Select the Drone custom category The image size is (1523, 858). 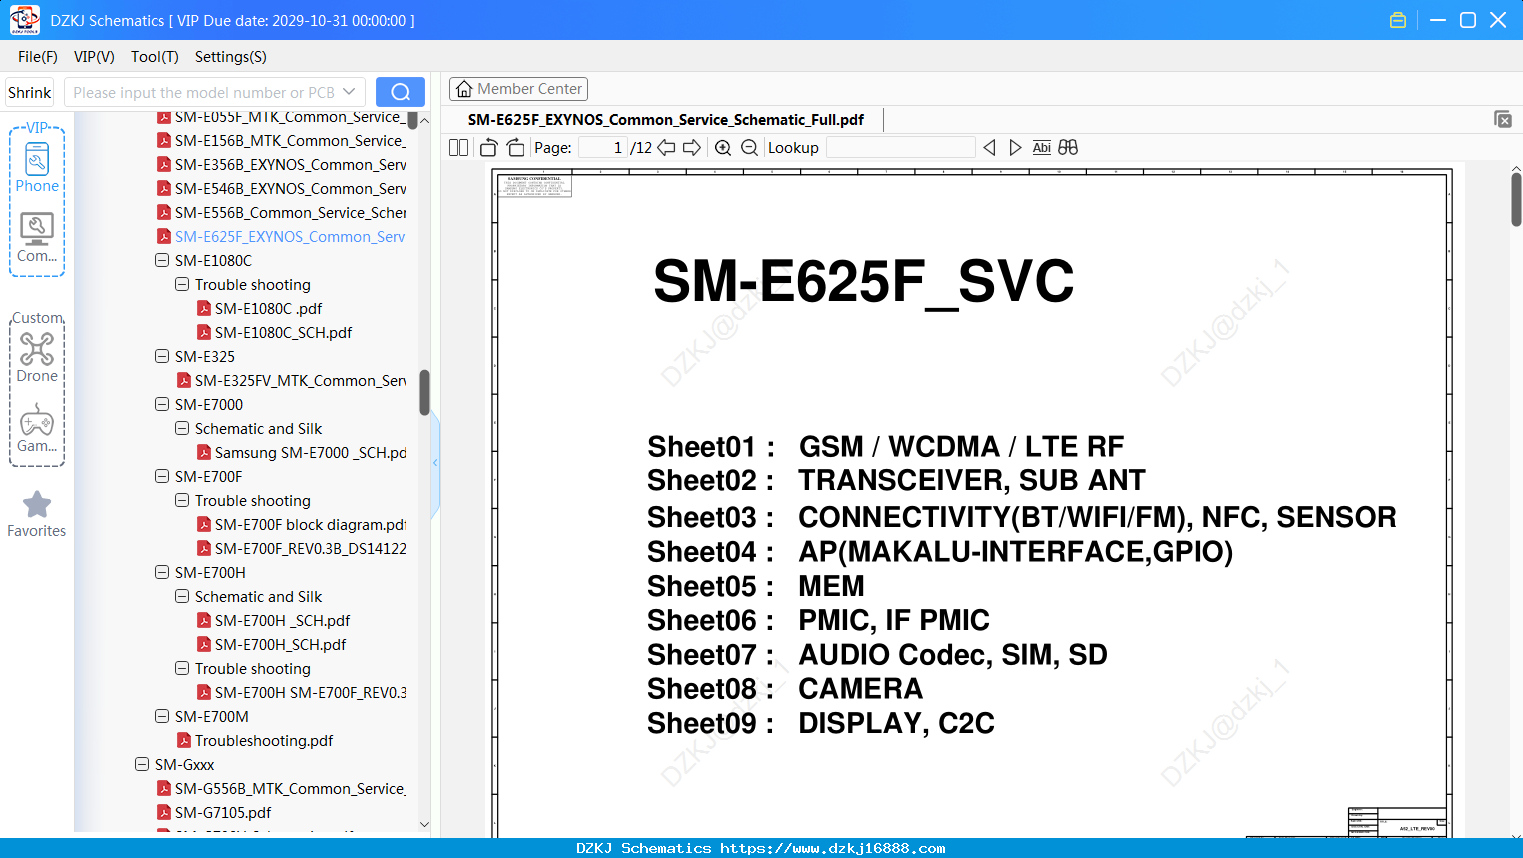point(37,357)
